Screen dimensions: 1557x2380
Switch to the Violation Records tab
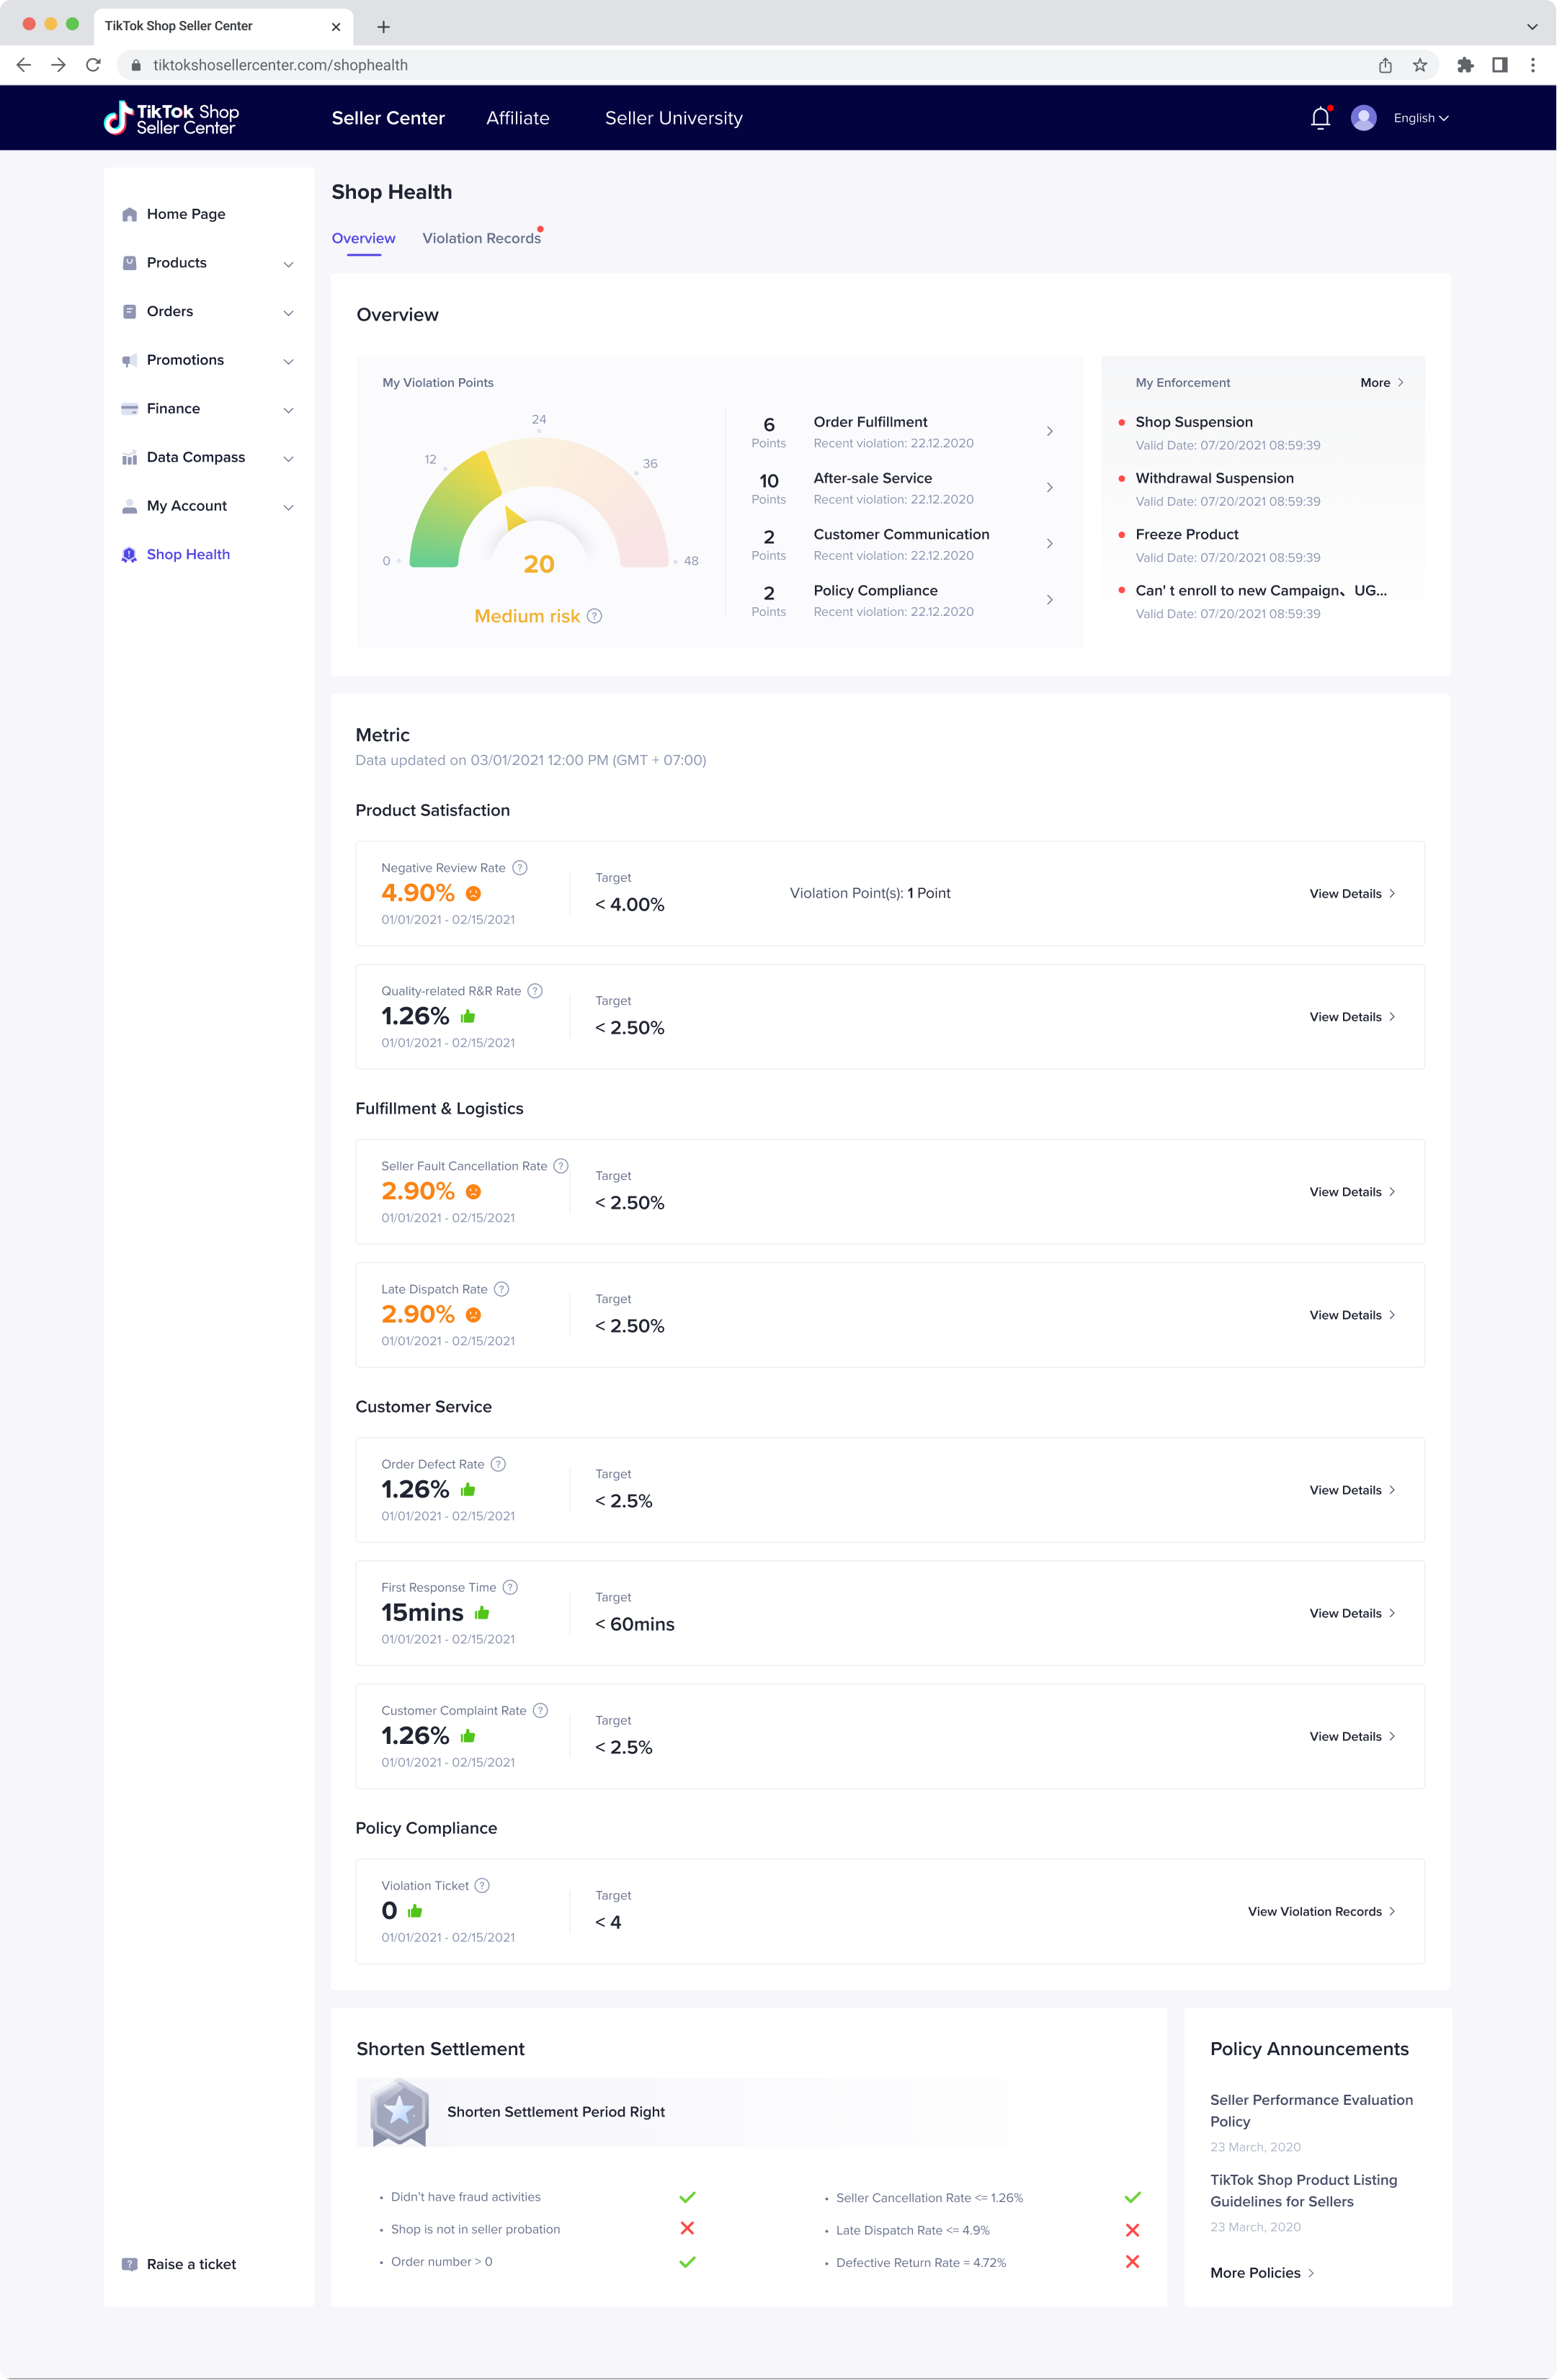click(x=481, y=238)
